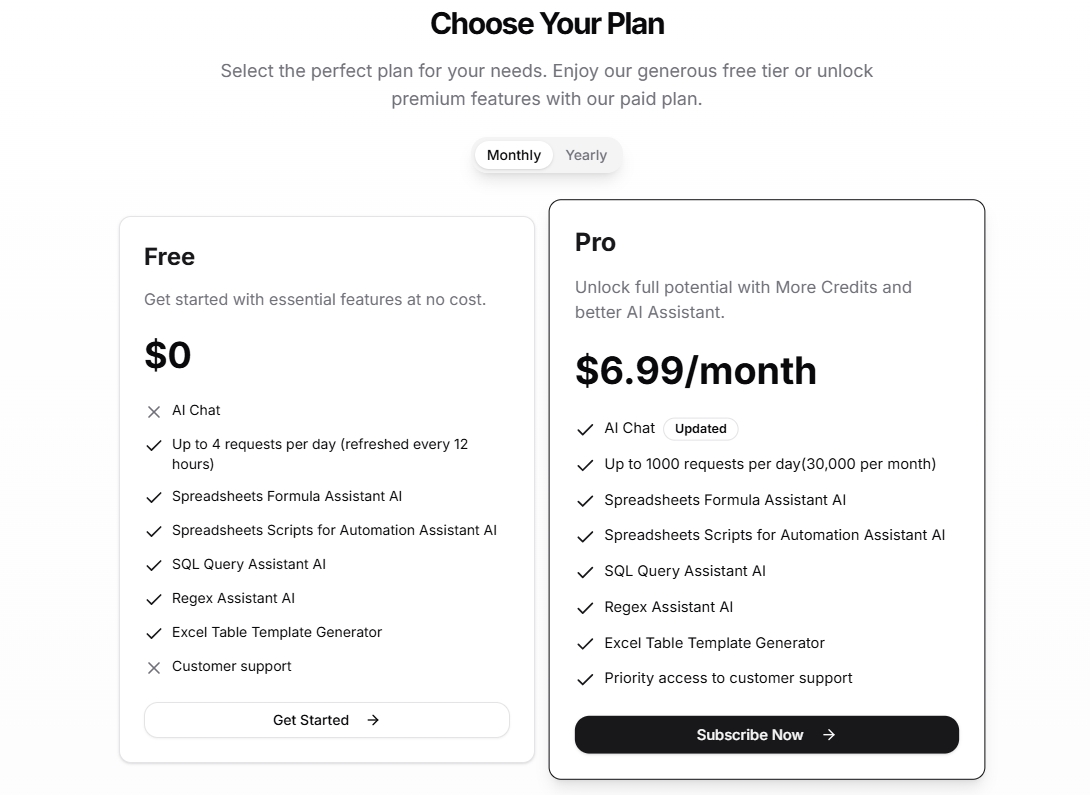
Task: Click the Pro Spreadsheets Formula Assistant checkmark
Action: pos(586,502)
